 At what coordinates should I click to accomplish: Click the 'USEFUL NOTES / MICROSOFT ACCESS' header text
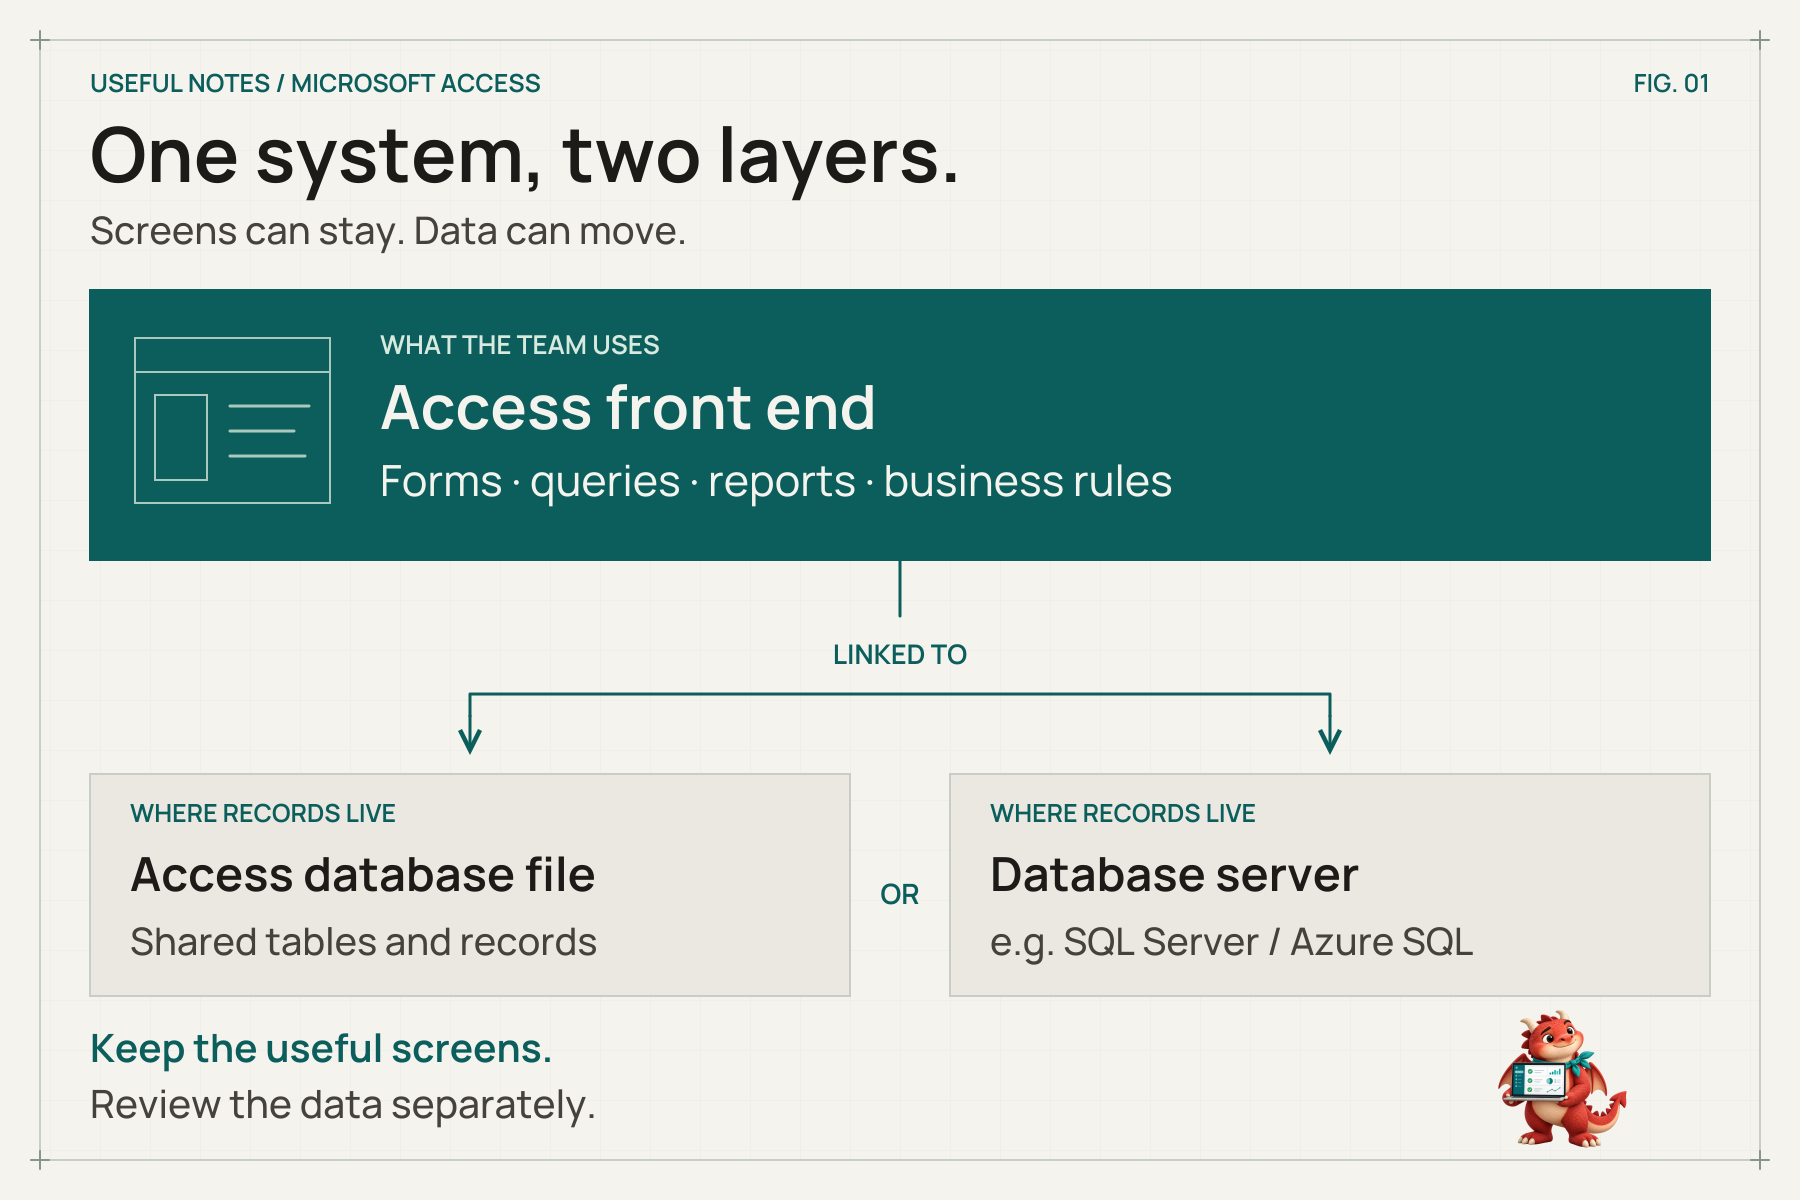coord(315,83)
